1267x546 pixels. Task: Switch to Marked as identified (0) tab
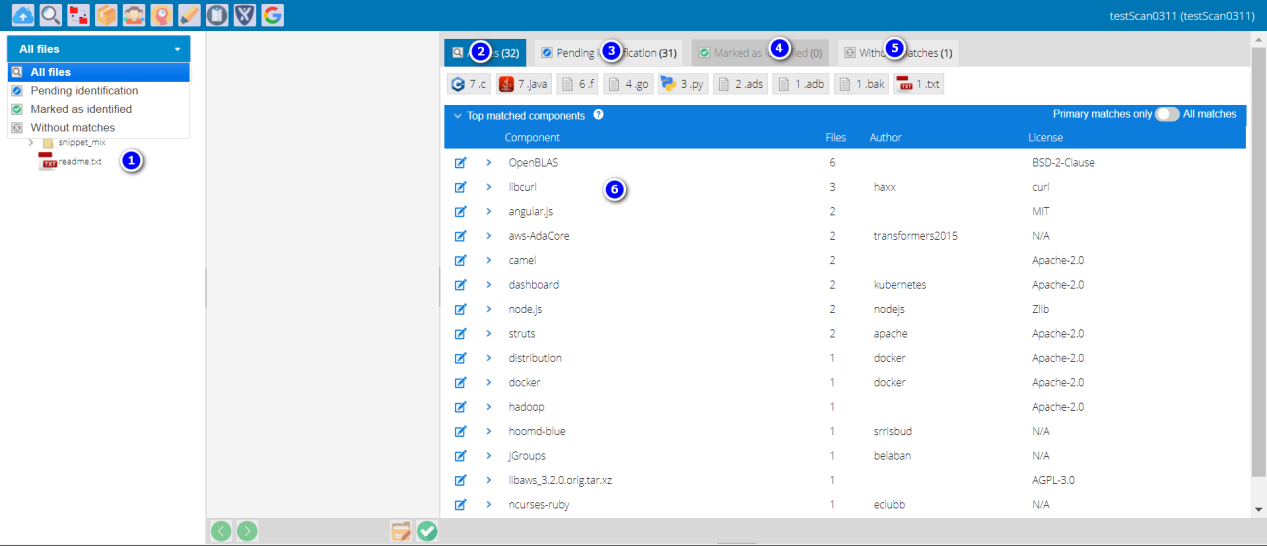point(760,53)
